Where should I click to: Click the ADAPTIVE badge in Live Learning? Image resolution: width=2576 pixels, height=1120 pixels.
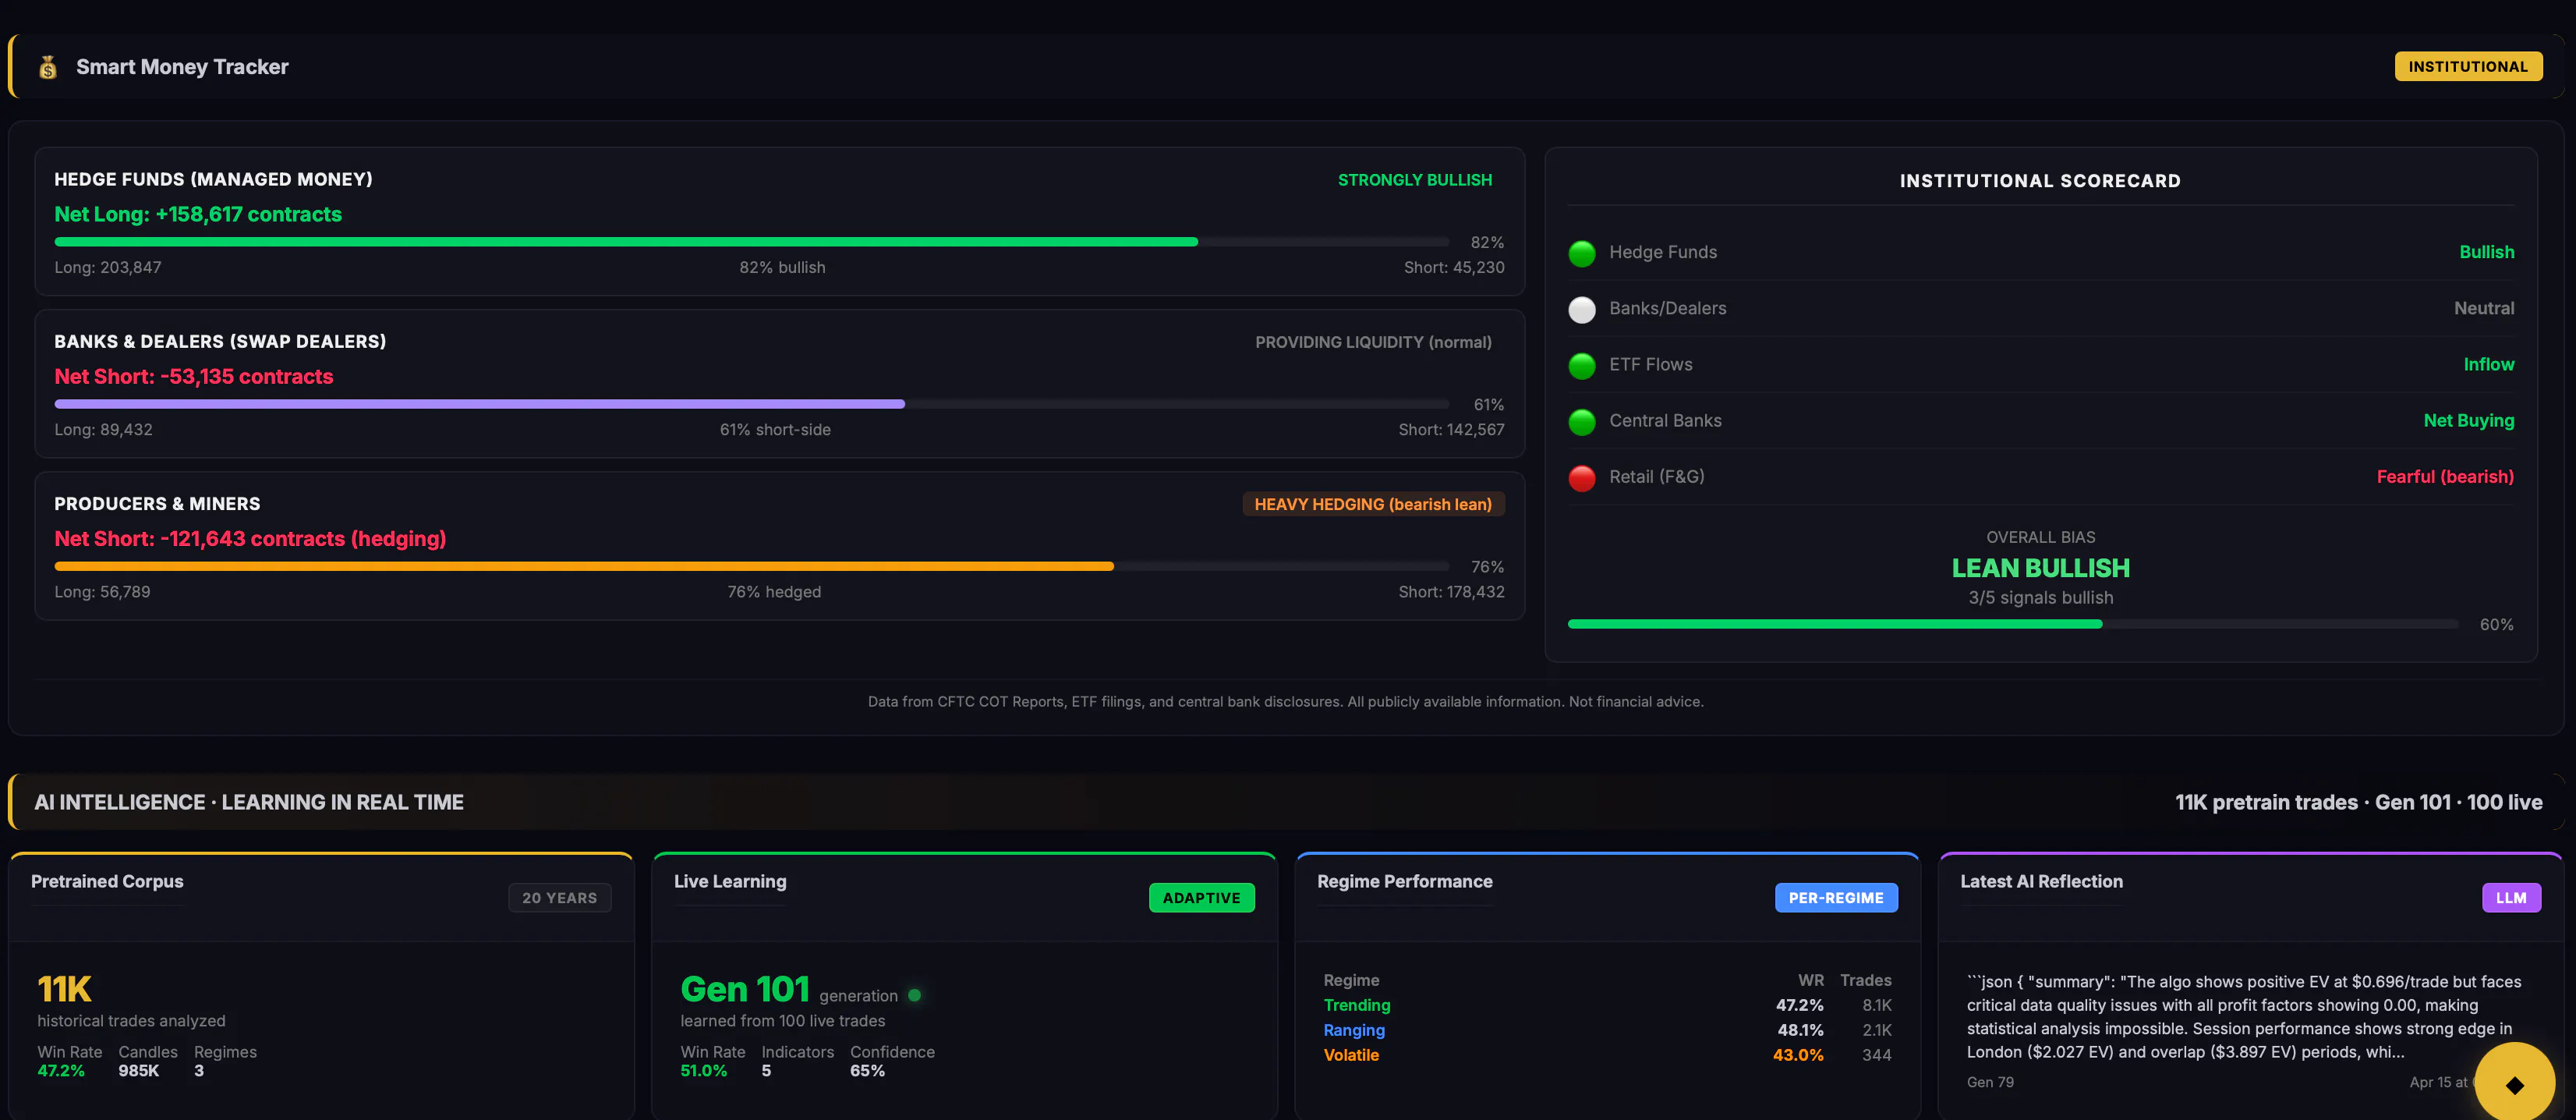[1201, 898]
